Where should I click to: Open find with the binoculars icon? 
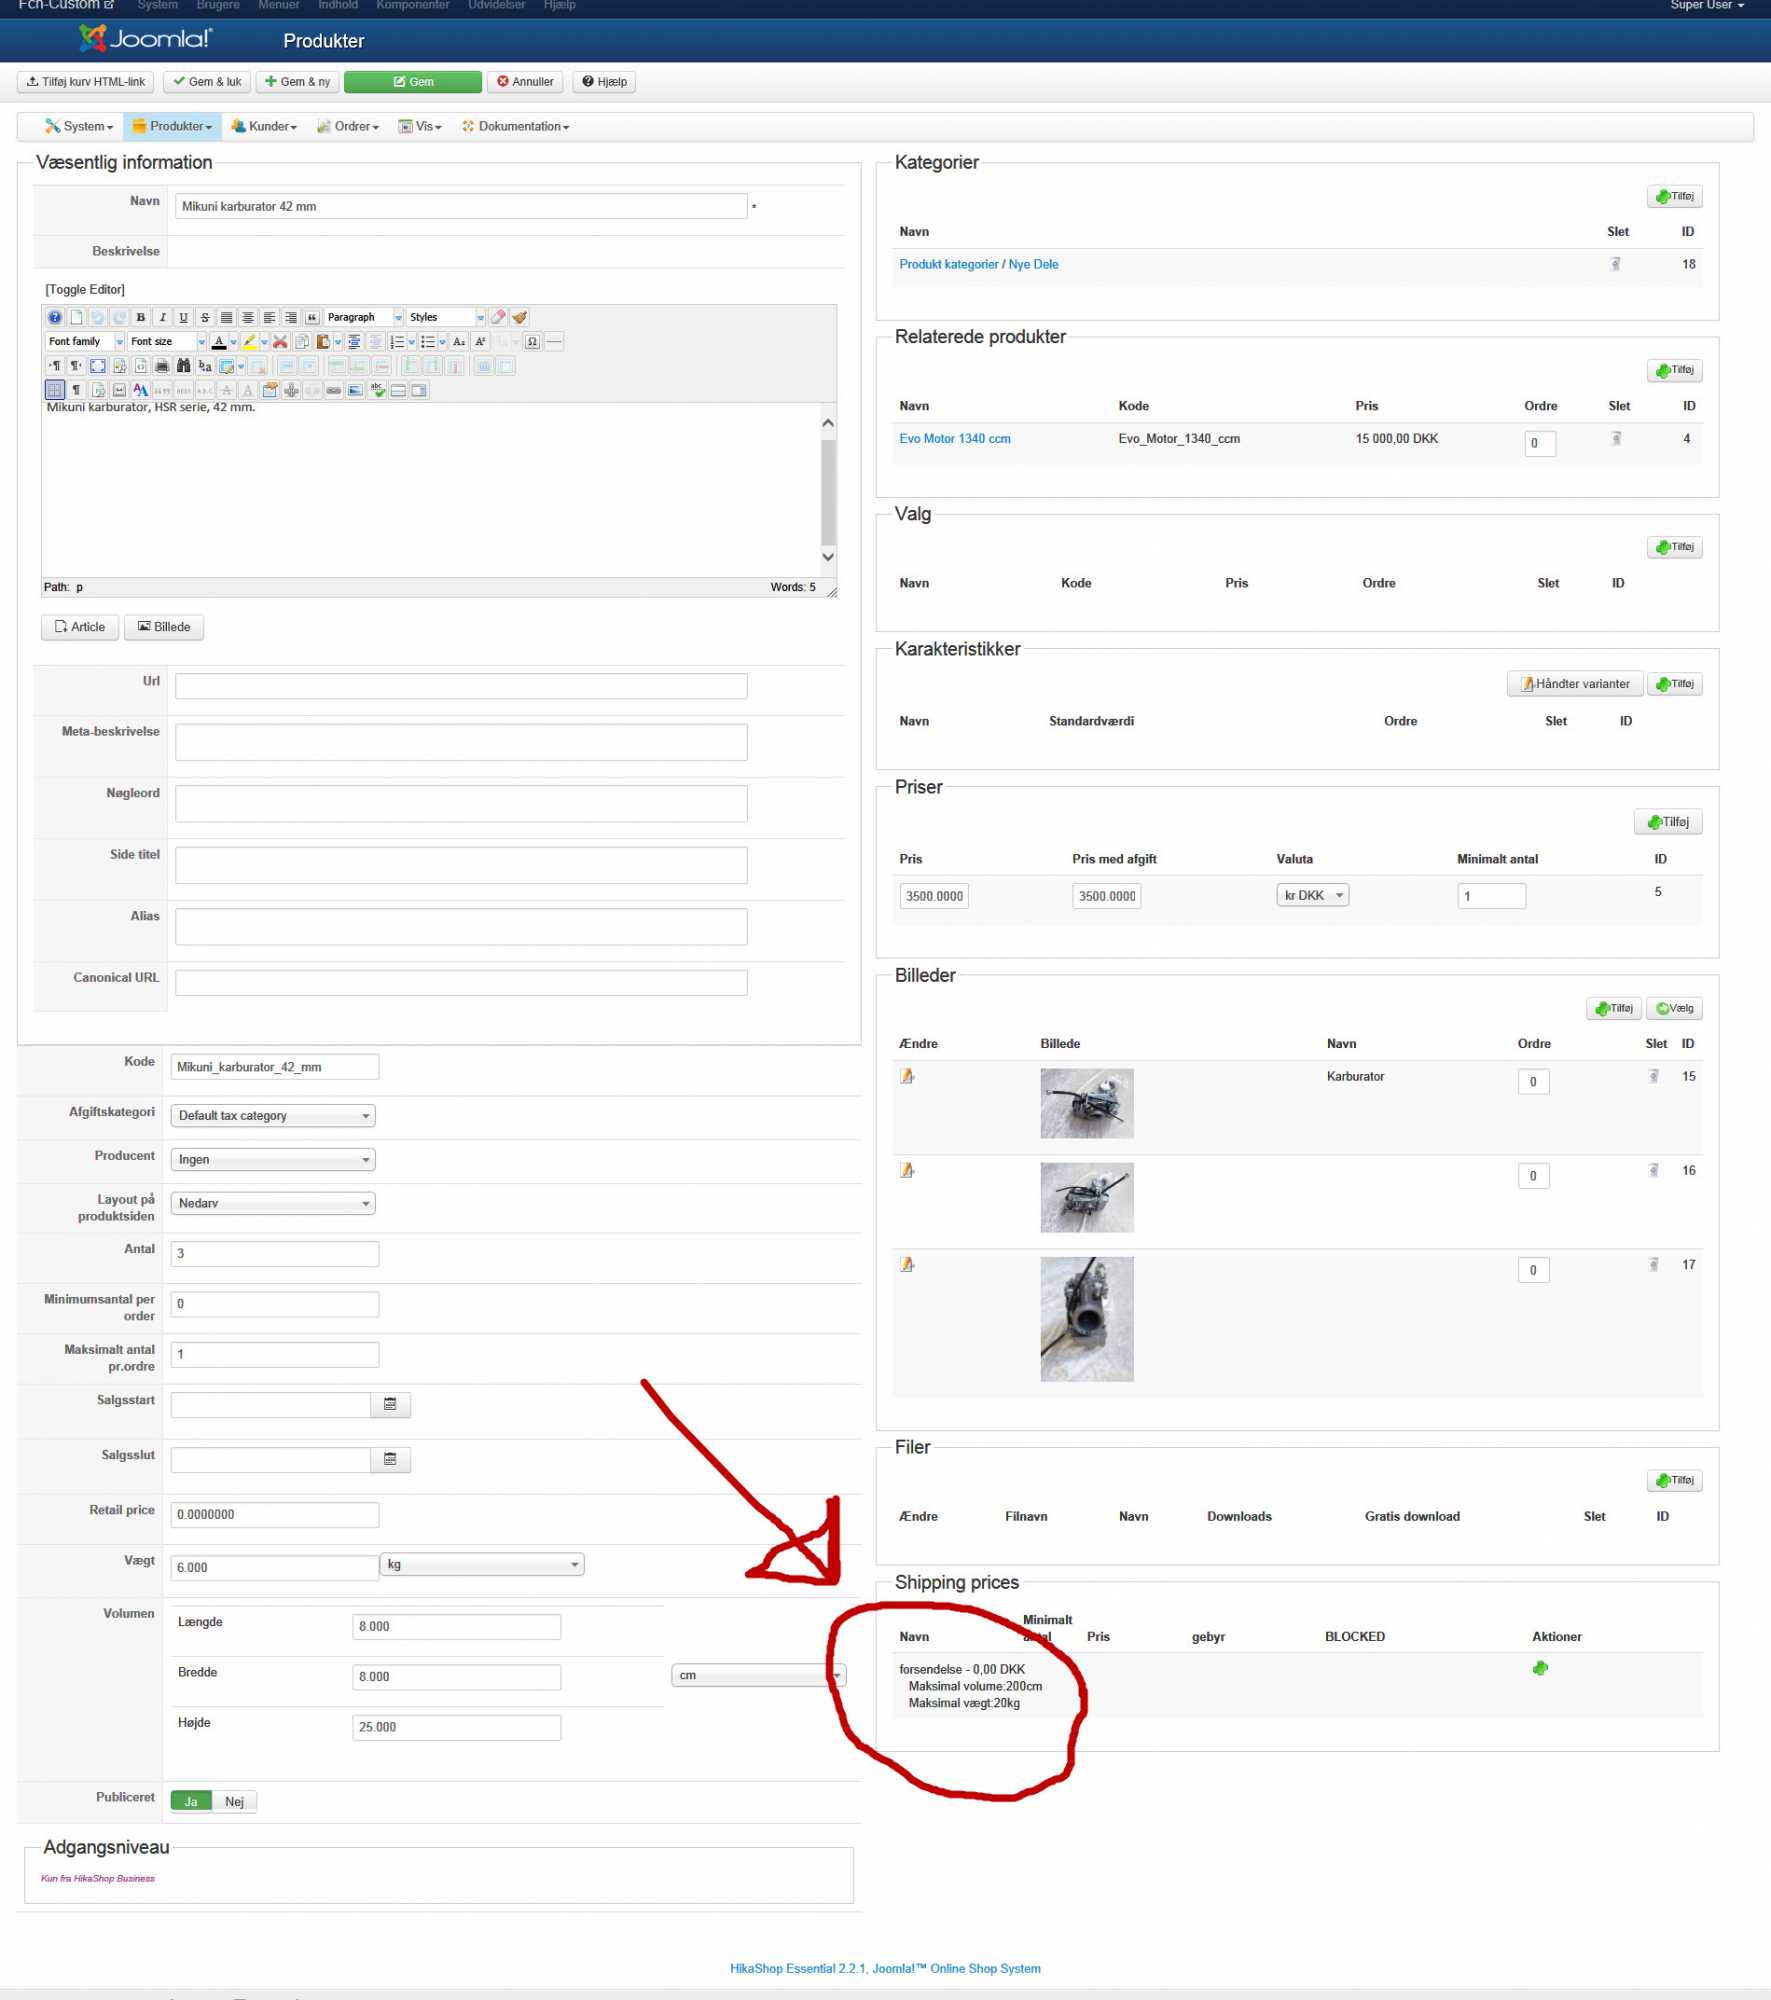(x=183, y=366)
